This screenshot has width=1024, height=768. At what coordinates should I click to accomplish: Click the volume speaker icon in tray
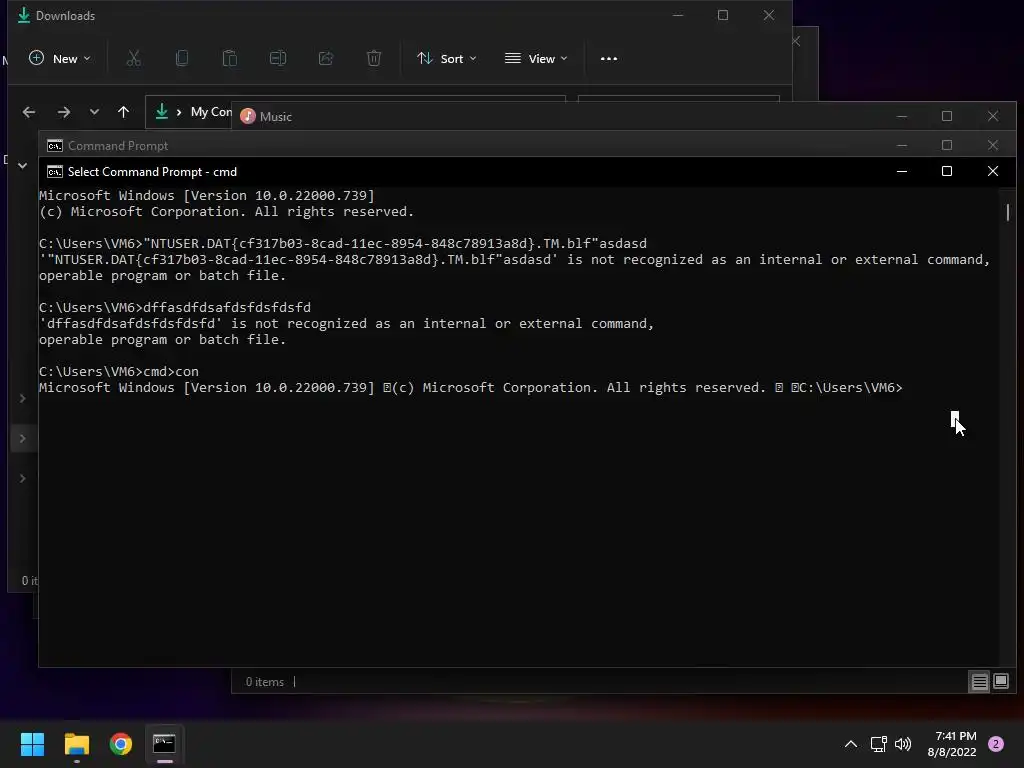tap(903, 744)
